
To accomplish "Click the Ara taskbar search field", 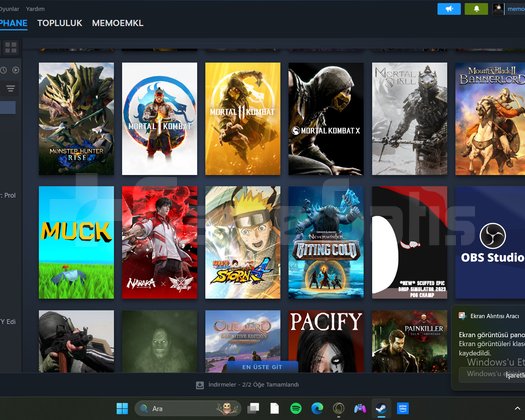I will pyautogui.click(x=188, y=408).
